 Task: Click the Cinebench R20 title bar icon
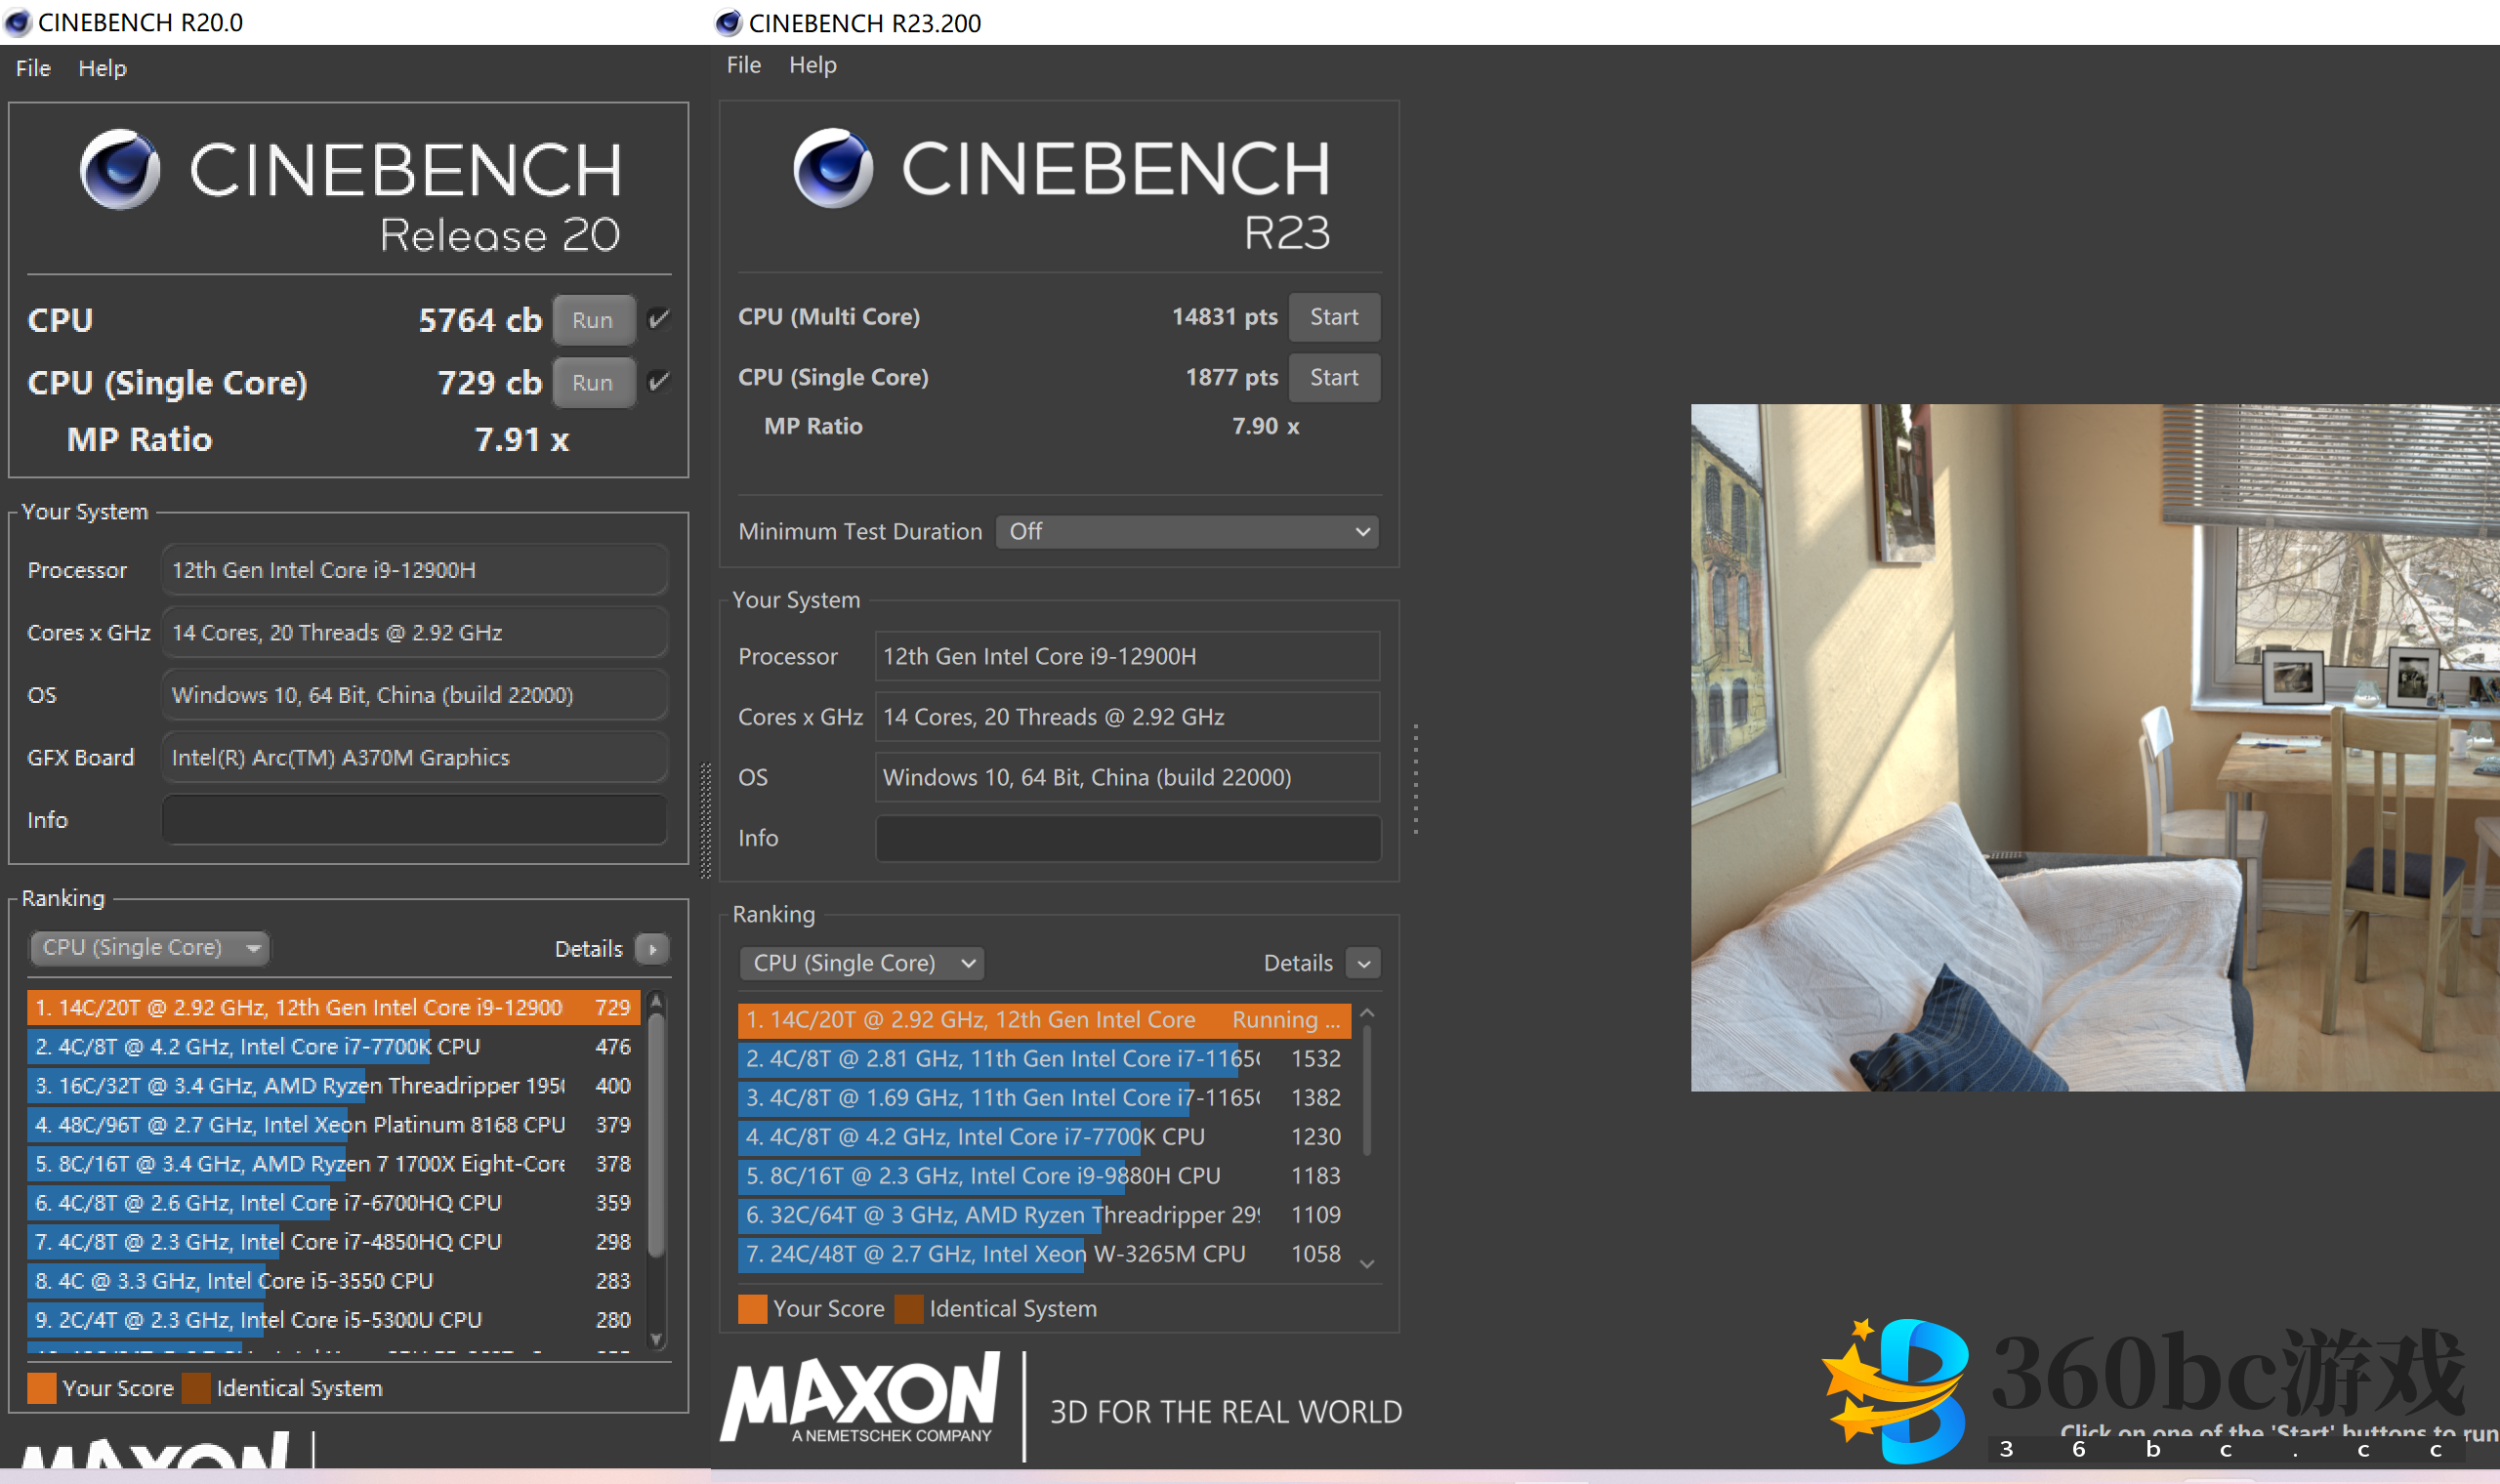tap(18, 22)
